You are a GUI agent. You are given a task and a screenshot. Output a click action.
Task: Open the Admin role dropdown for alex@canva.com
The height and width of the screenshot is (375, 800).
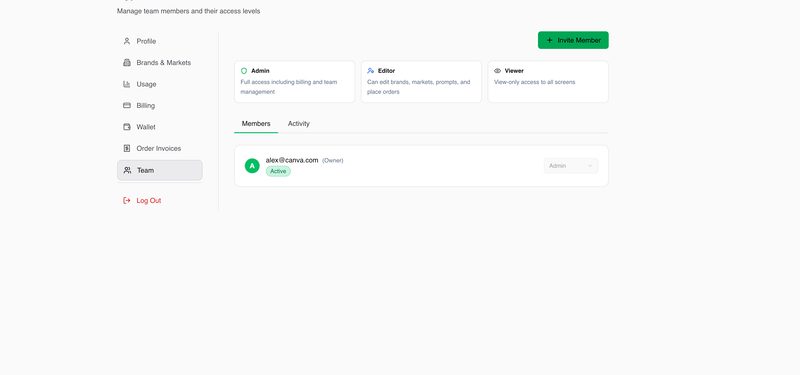(x=571, y=166)
